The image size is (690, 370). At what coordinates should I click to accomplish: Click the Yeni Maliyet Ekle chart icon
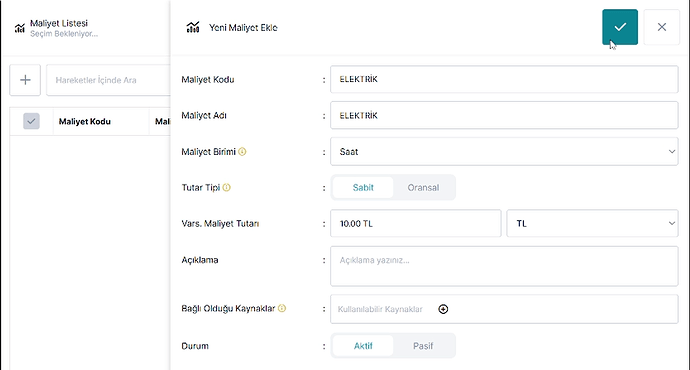pos(193,27)
